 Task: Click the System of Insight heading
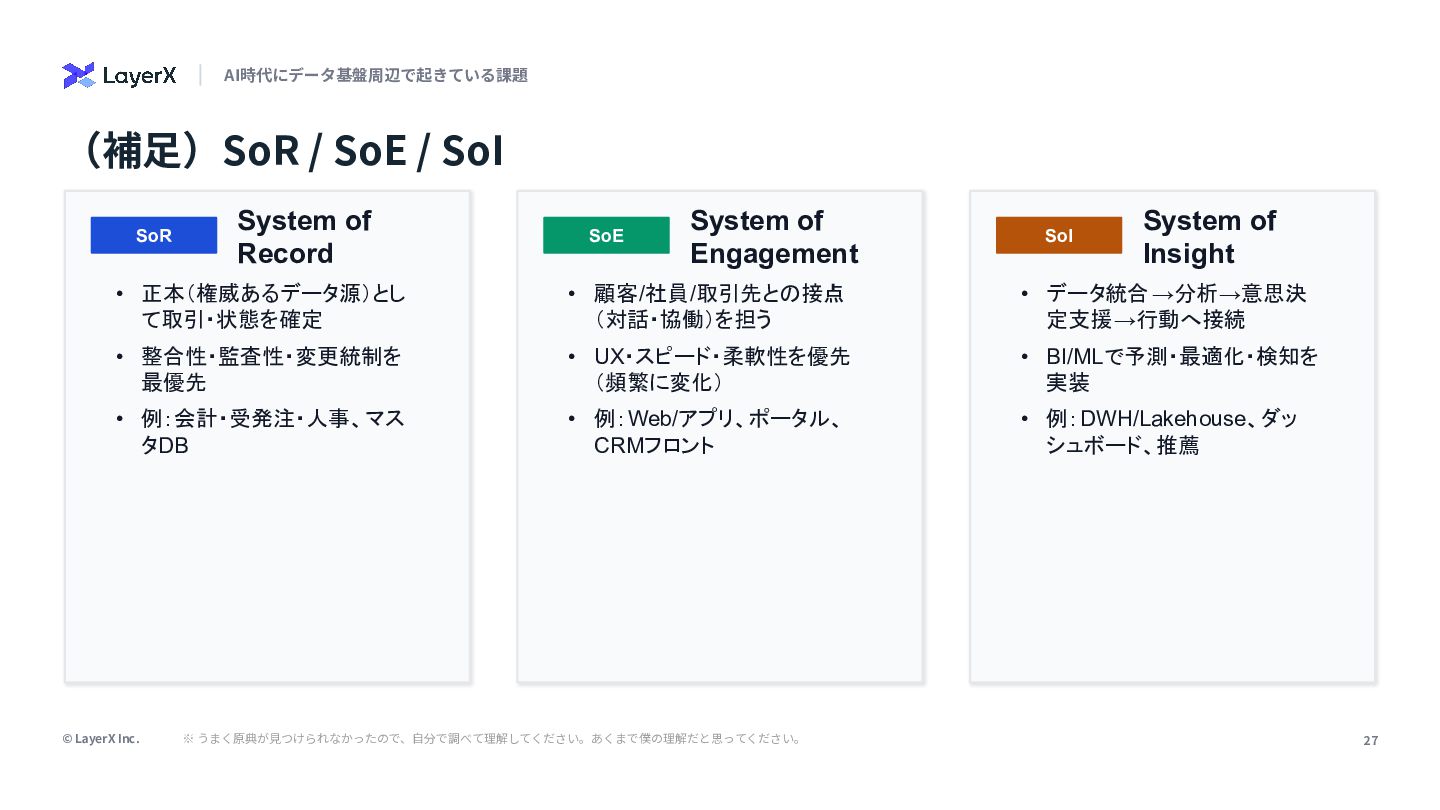coord(1209,237)
